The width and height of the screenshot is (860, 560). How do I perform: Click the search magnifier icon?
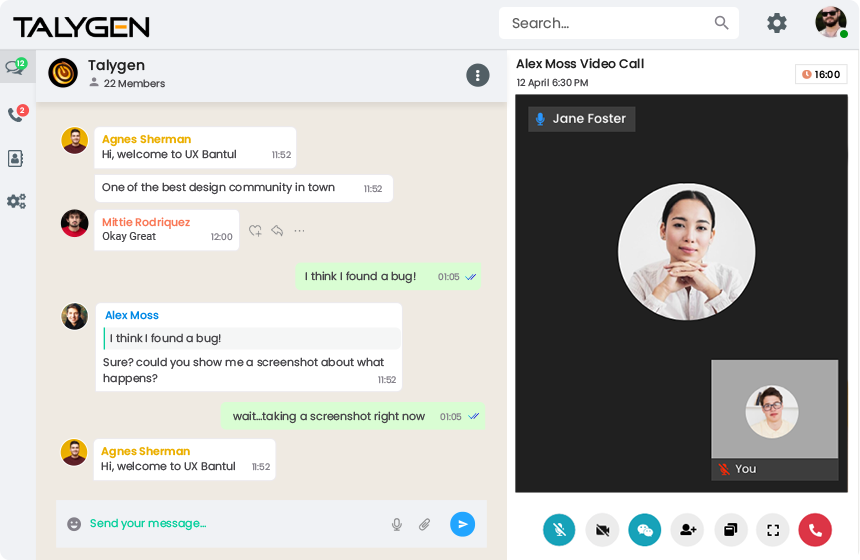(x=721, y=22)
